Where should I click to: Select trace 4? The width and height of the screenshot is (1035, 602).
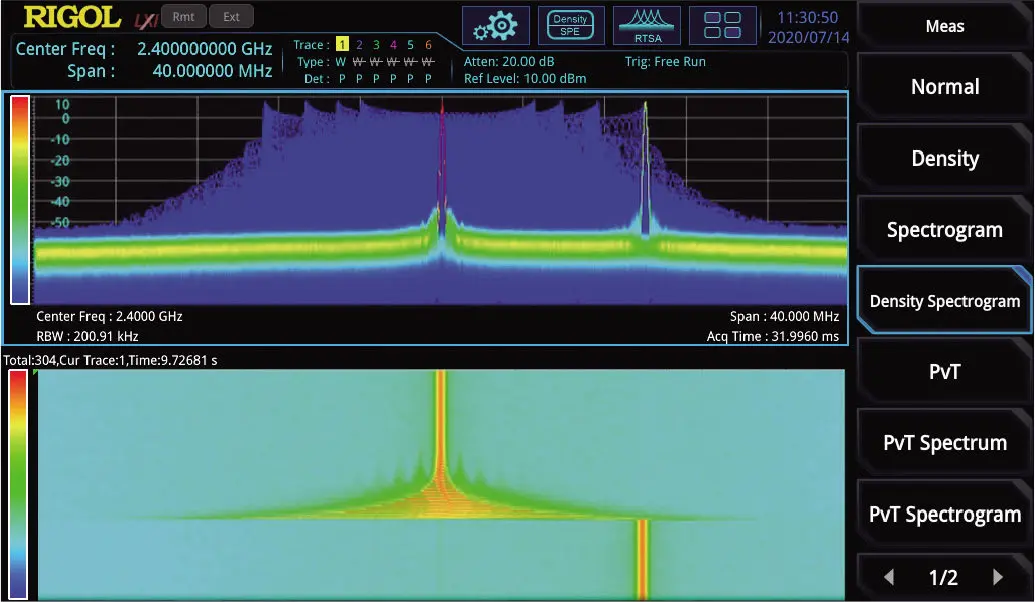point(393,44)
